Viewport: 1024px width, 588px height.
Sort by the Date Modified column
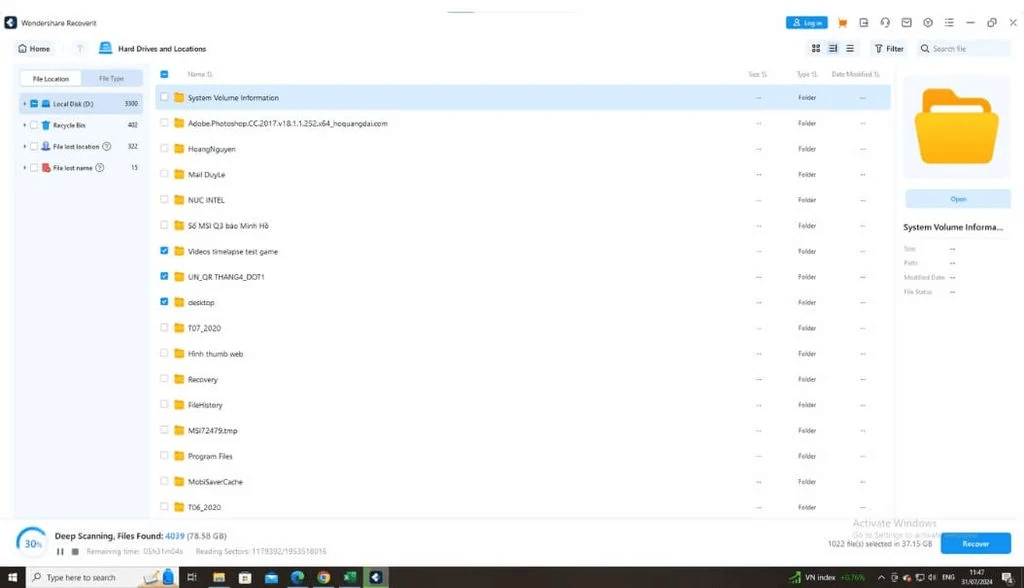856,74
